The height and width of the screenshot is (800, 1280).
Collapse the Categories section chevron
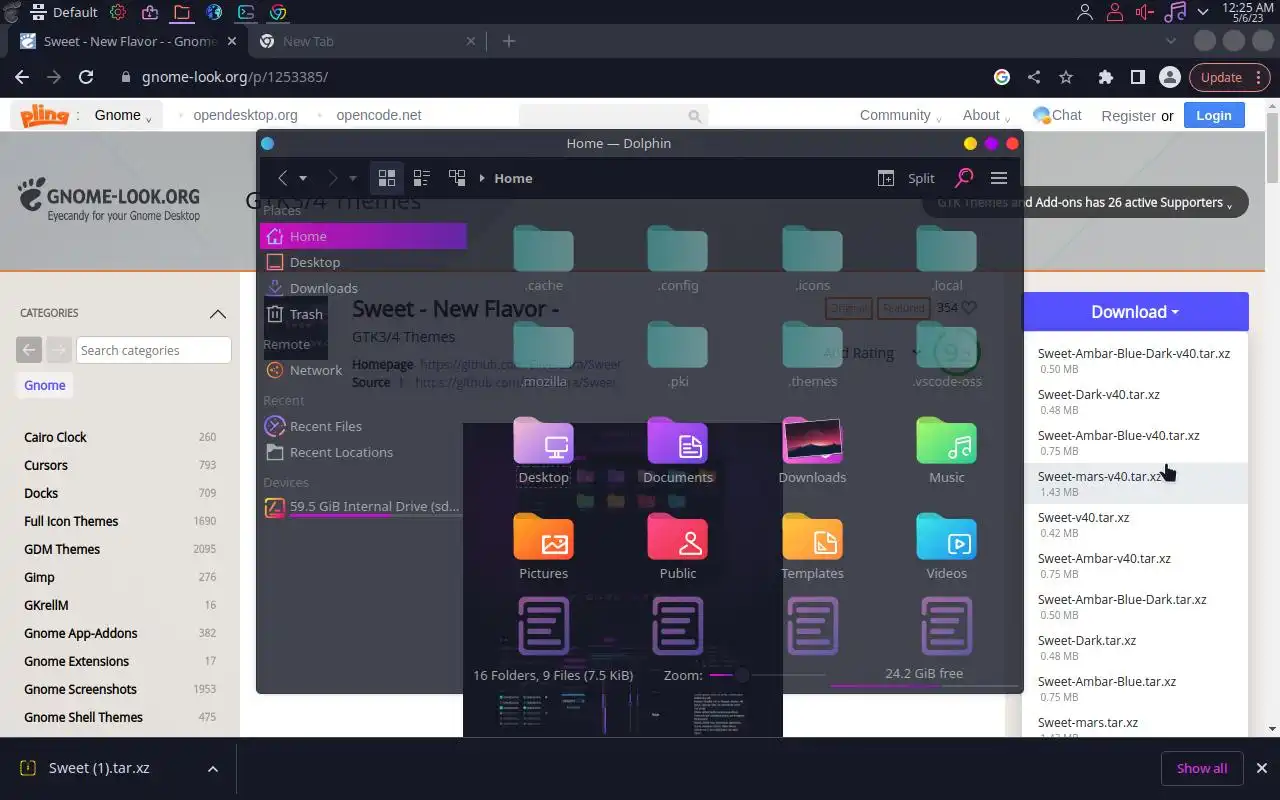pyautogui.click(x=217, y=313)
